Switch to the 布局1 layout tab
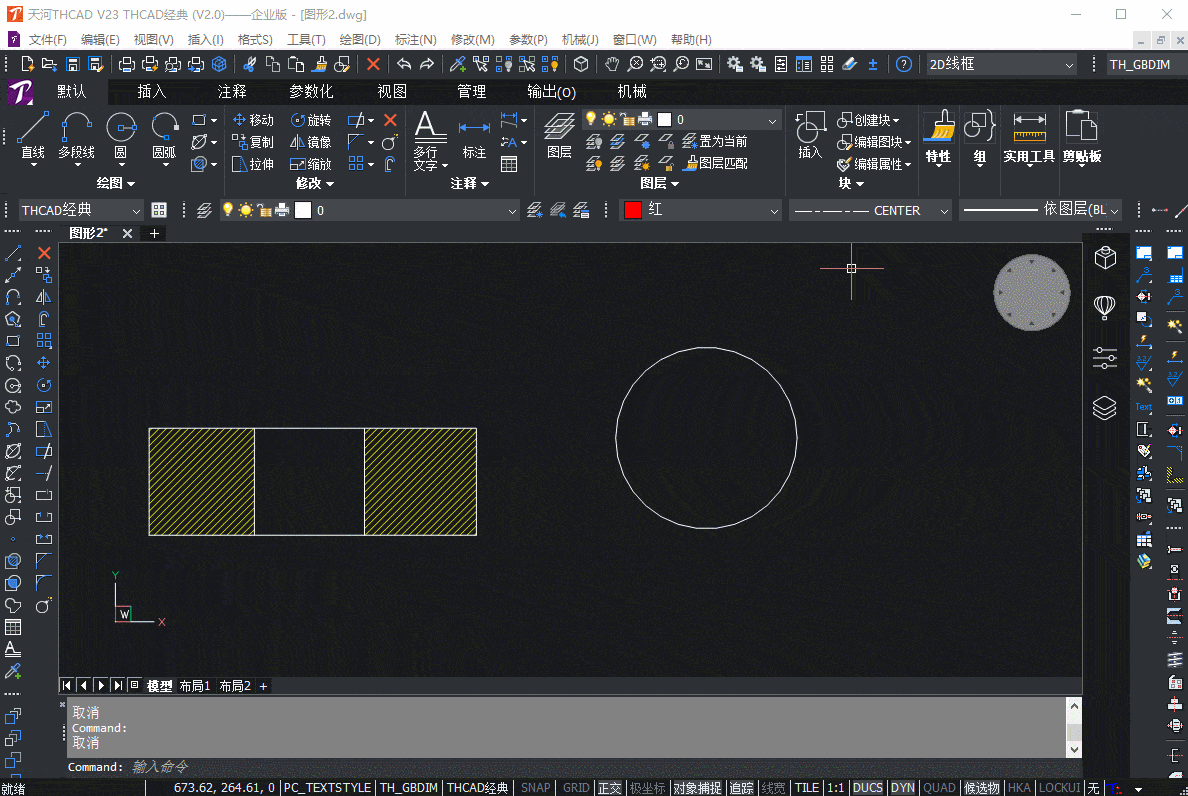This screenshot has height=796, width=1188. pos(194,686)
